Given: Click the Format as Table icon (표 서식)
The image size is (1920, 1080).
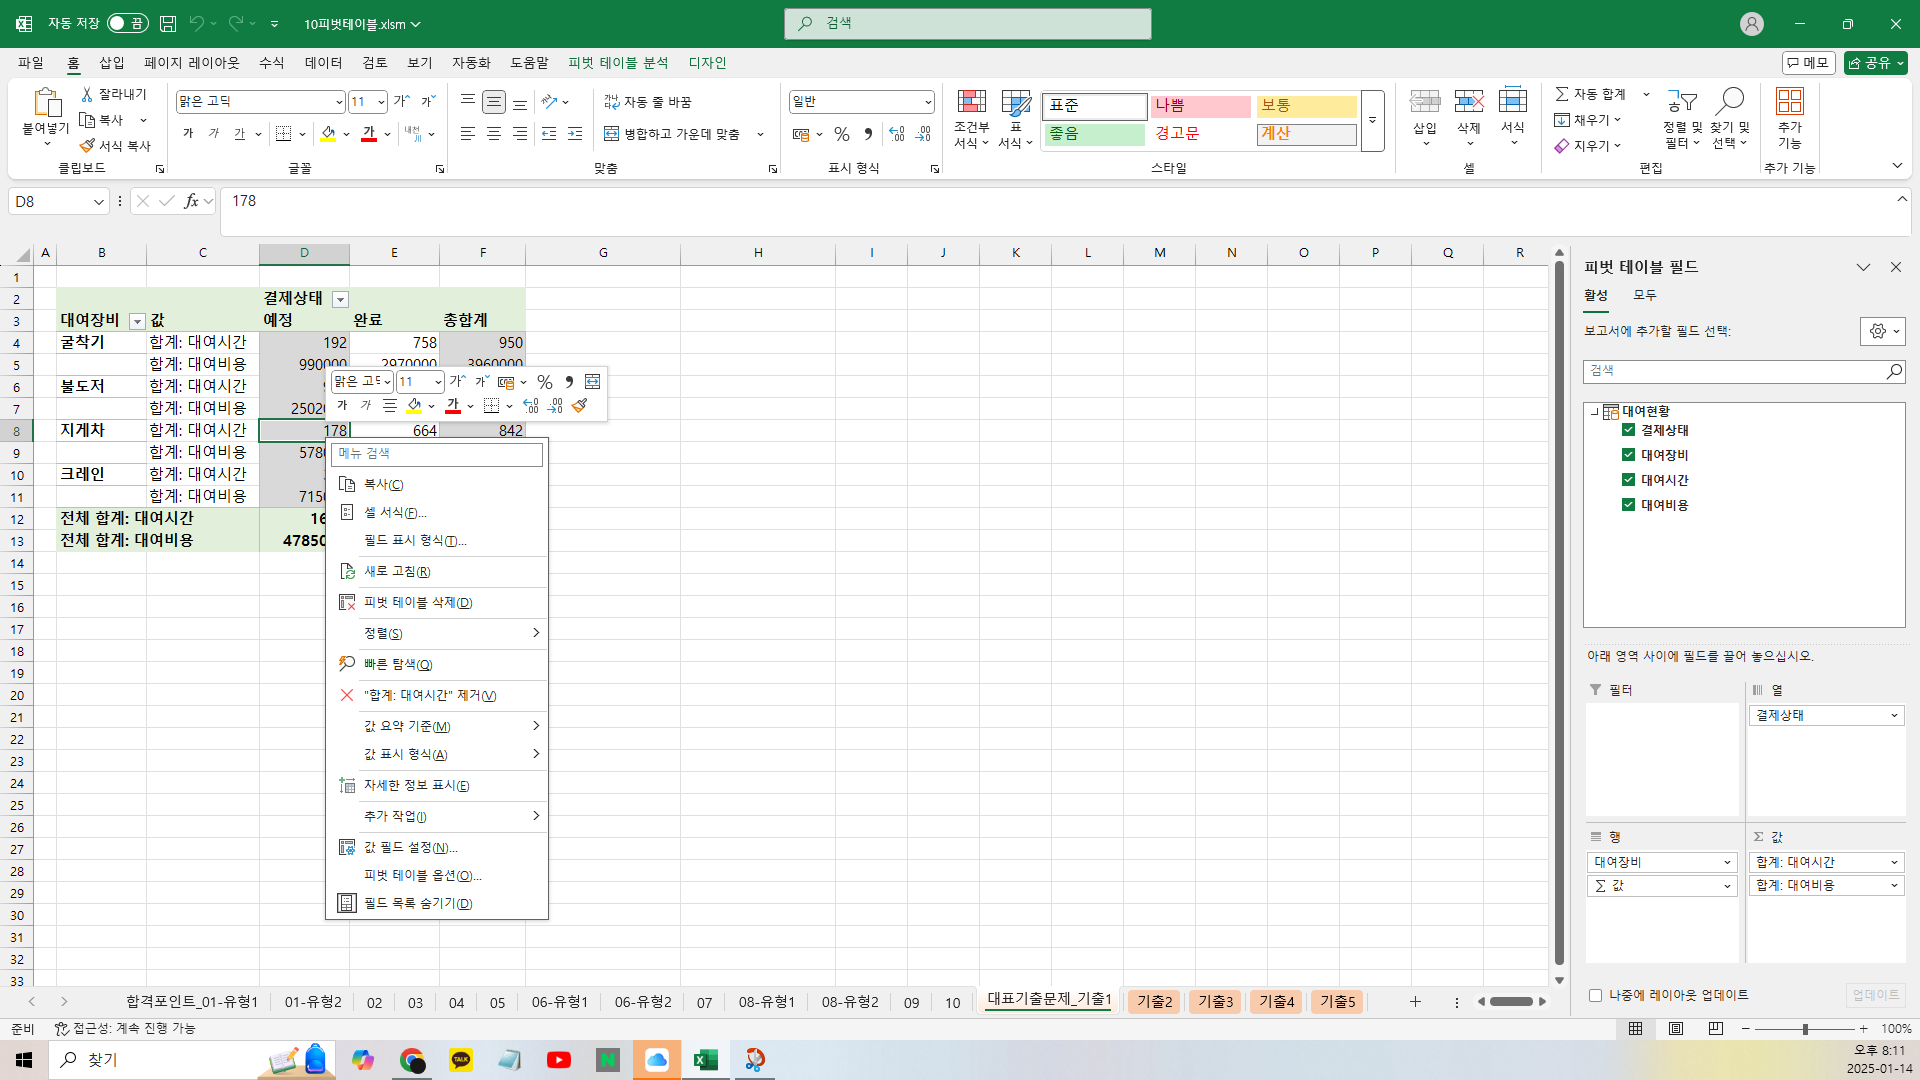Looking at the screenshot, I should [x=1015, y=103].
